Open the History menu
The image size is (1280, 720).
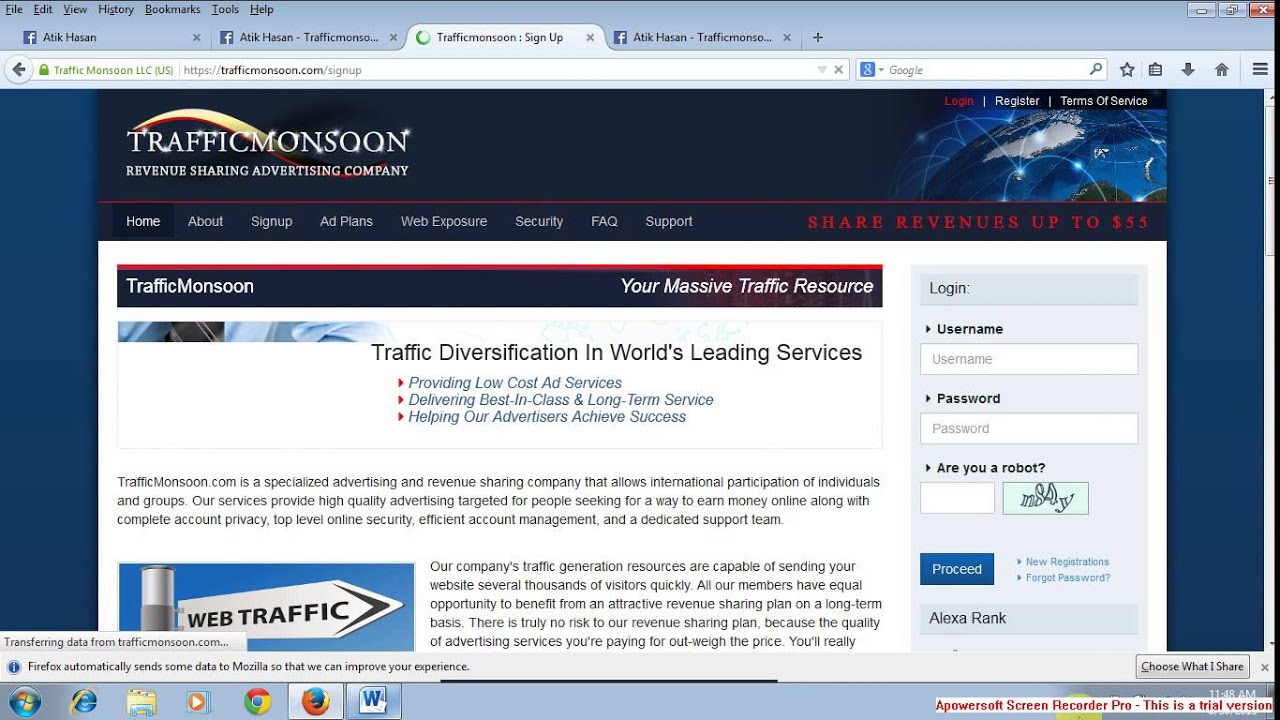pos(116,9)
